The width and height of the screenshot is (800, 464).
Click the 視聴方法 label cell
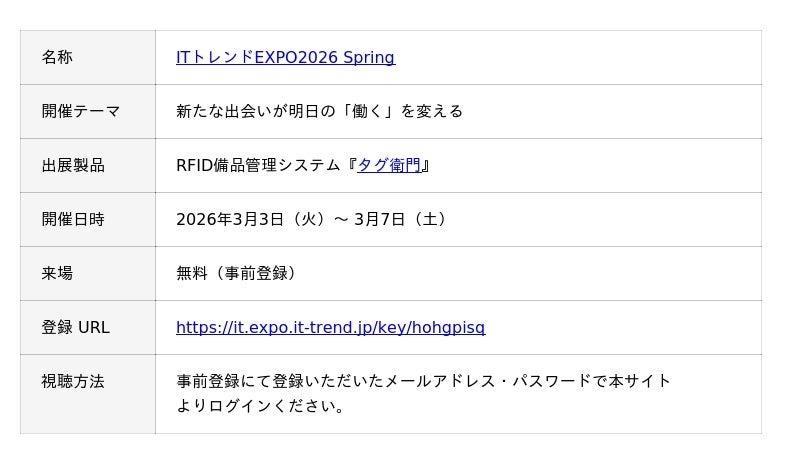tap(73, 381)
